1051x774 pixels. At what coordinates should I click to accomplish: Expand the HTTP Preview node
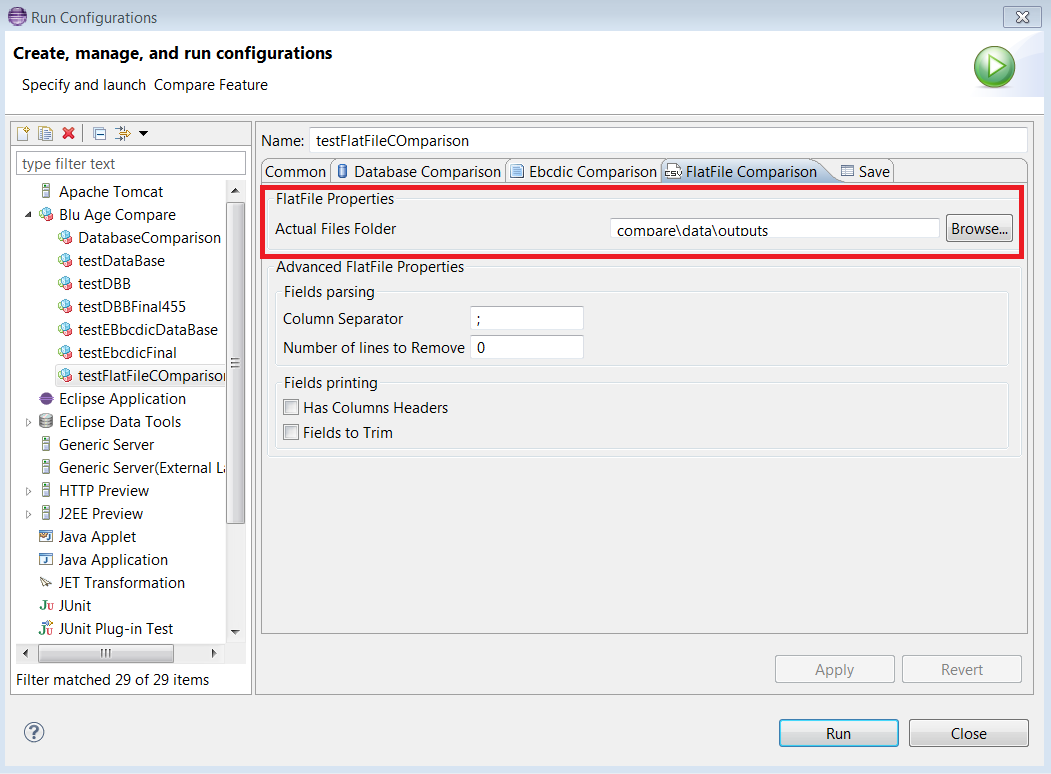tap(28, 491)
